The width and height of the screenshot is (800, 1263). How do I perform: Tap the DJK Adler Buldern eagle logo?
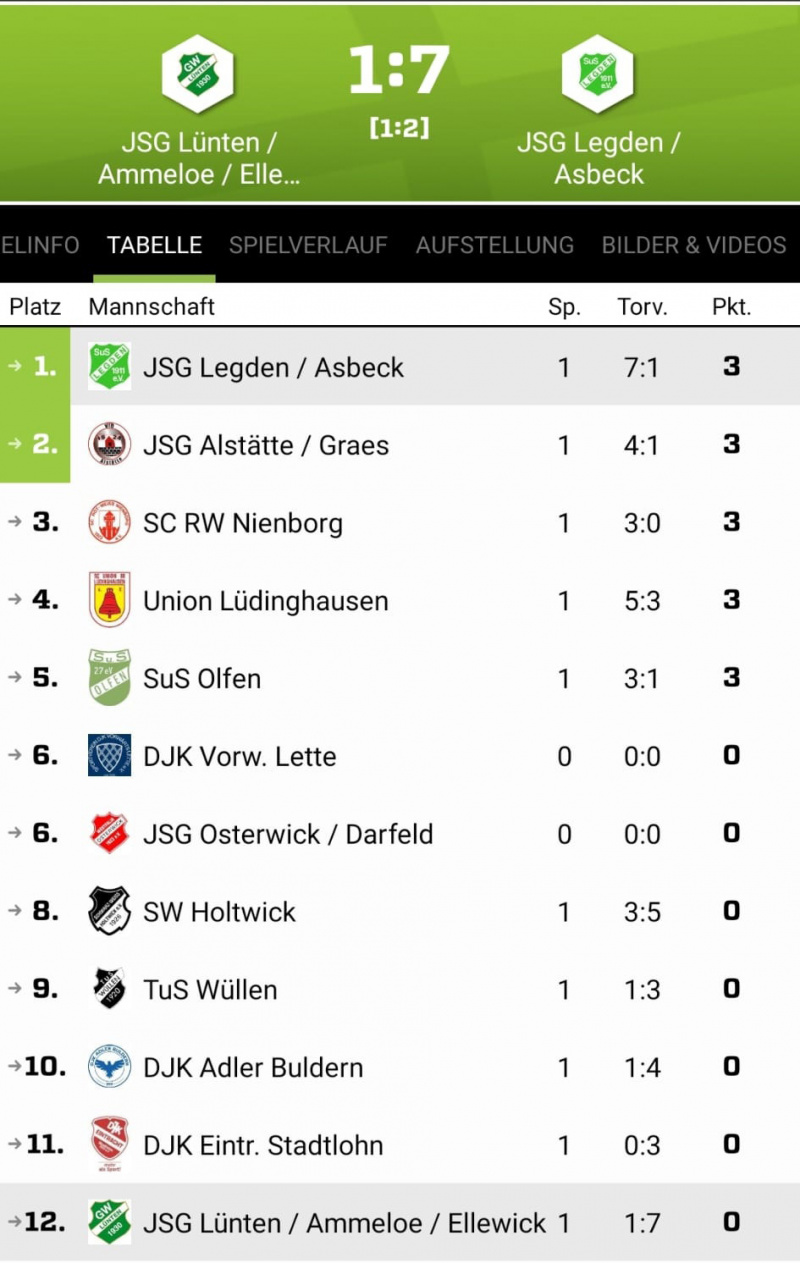109,1067
